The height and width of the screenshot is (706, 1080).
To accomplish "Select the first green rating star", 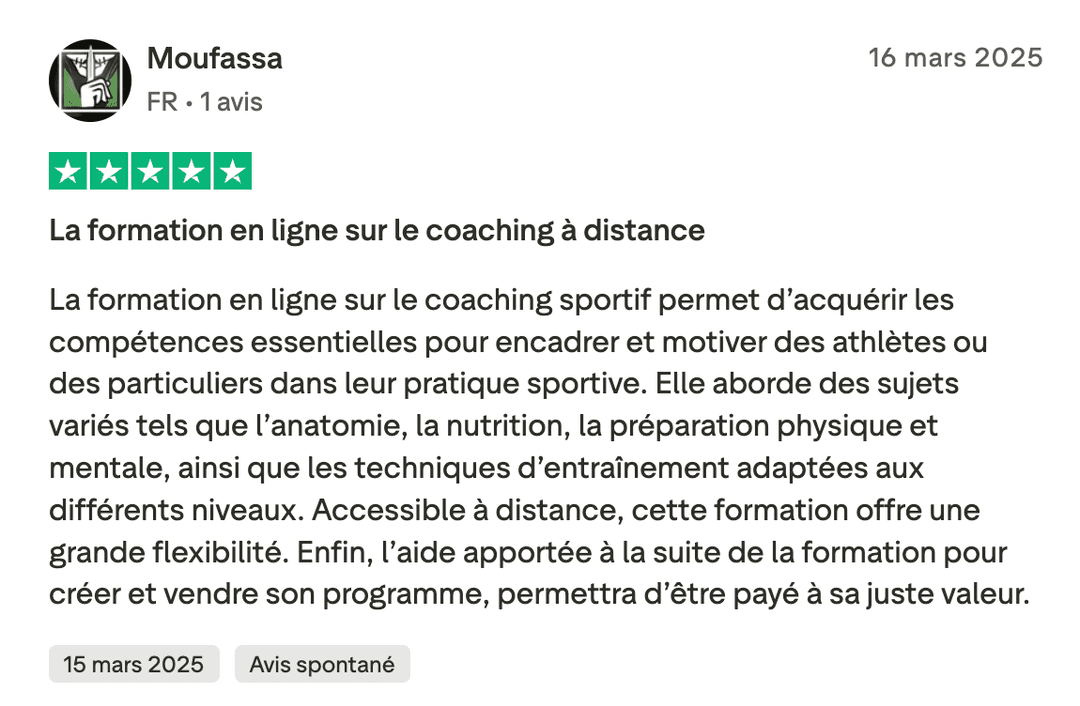I will pyautogui.click(x=67, y=170).
